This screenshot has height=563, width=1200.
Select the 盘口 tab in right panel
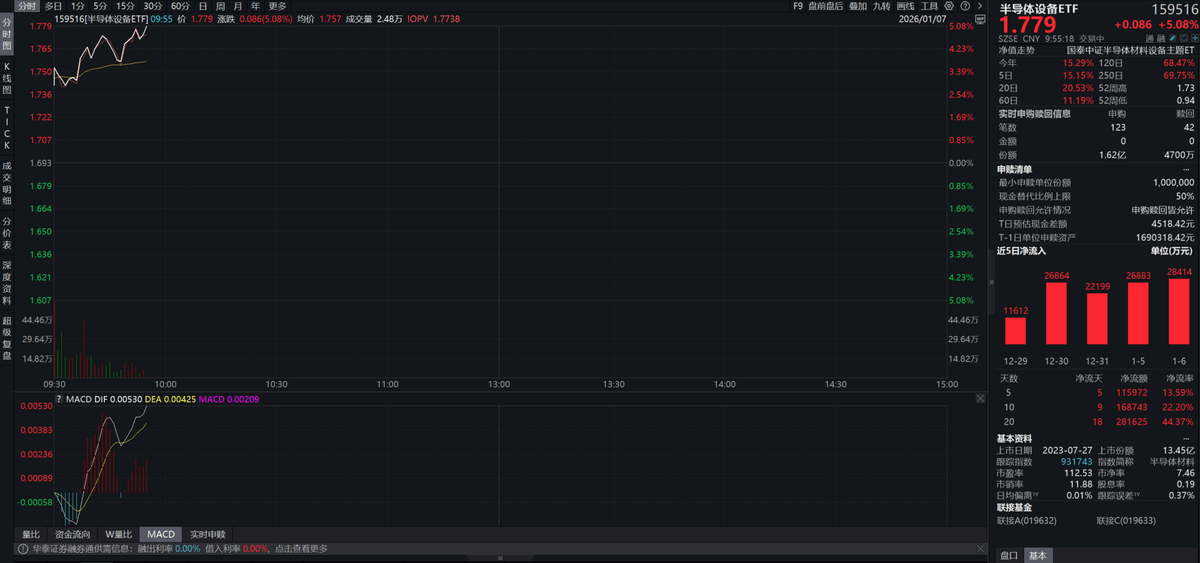click(x=1010, y=555)
